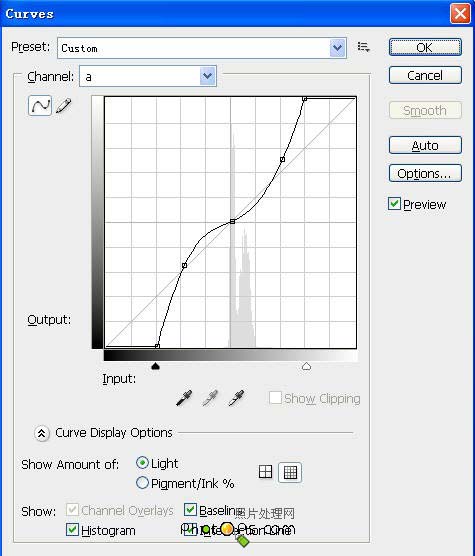This screenshot has width=475, height=556.
Task: Pick the gray point eyedropper
Action: tap(210, 398)
